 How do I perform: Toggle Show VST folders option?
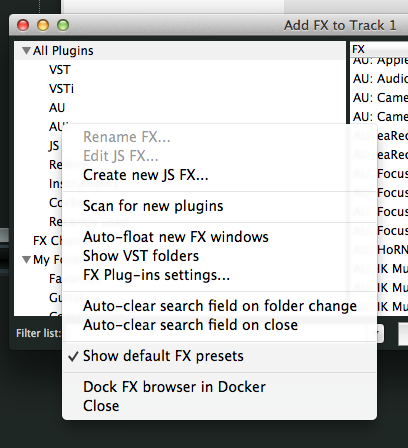219,256
